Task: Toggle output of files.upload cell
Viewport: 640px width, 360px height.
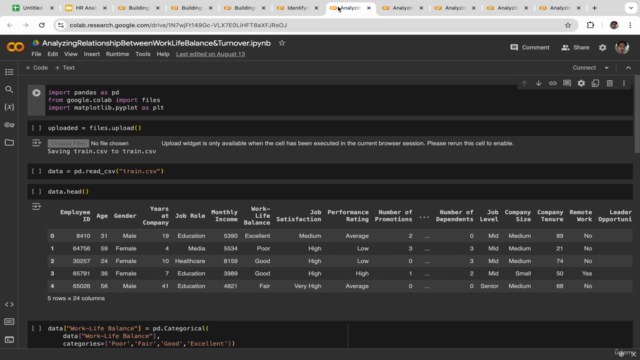Action: coord(36,143)
